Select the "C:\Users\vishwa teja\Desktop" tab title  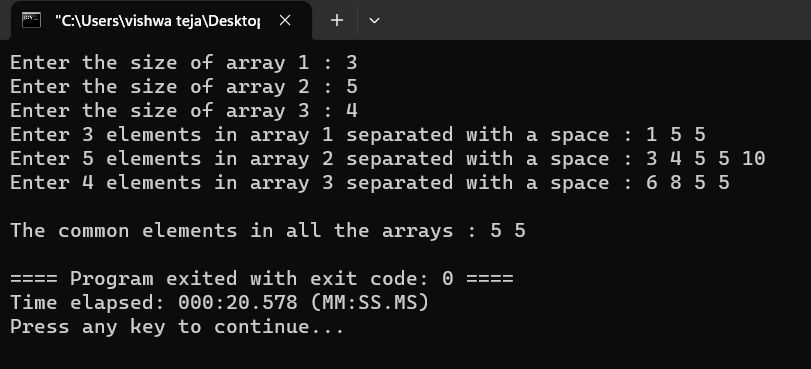pos(157,21)
